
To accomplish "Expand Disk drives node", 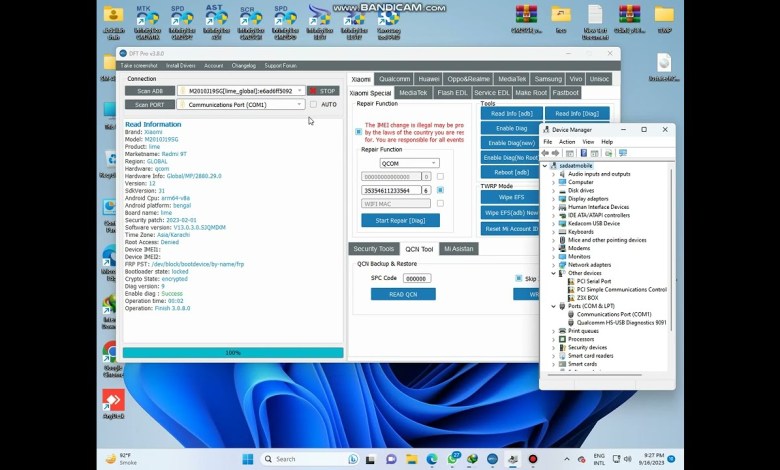I will [553, 190].
